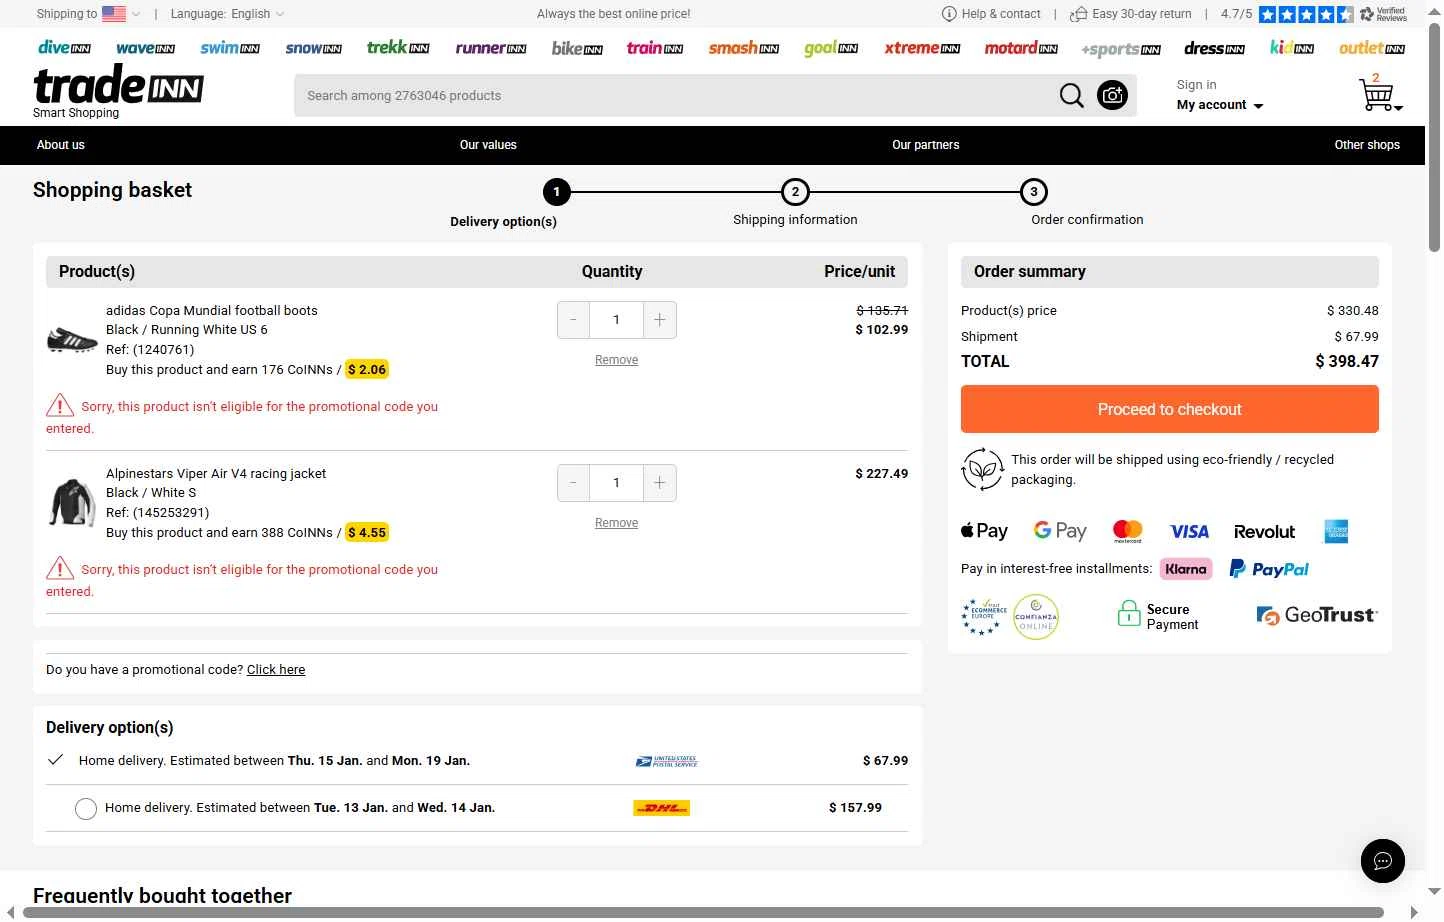Screen dimensions: 1444x922
Task: Open Alpinestars Viper Air V4 jacket title
Action: click(x=216, y=474)
